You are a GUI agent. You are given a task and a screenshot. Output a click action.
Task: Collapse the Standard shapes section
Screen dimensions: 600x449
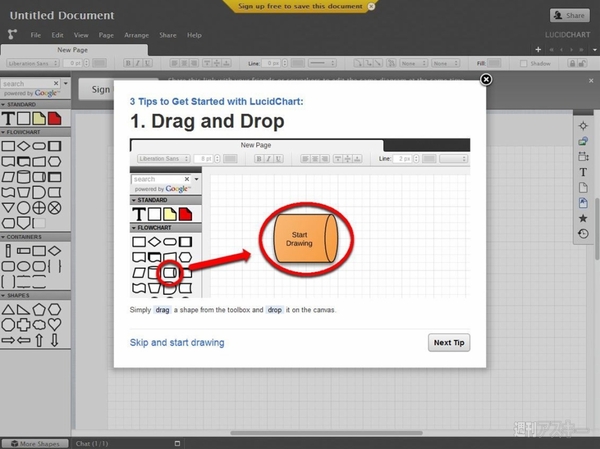pos(35,104)
